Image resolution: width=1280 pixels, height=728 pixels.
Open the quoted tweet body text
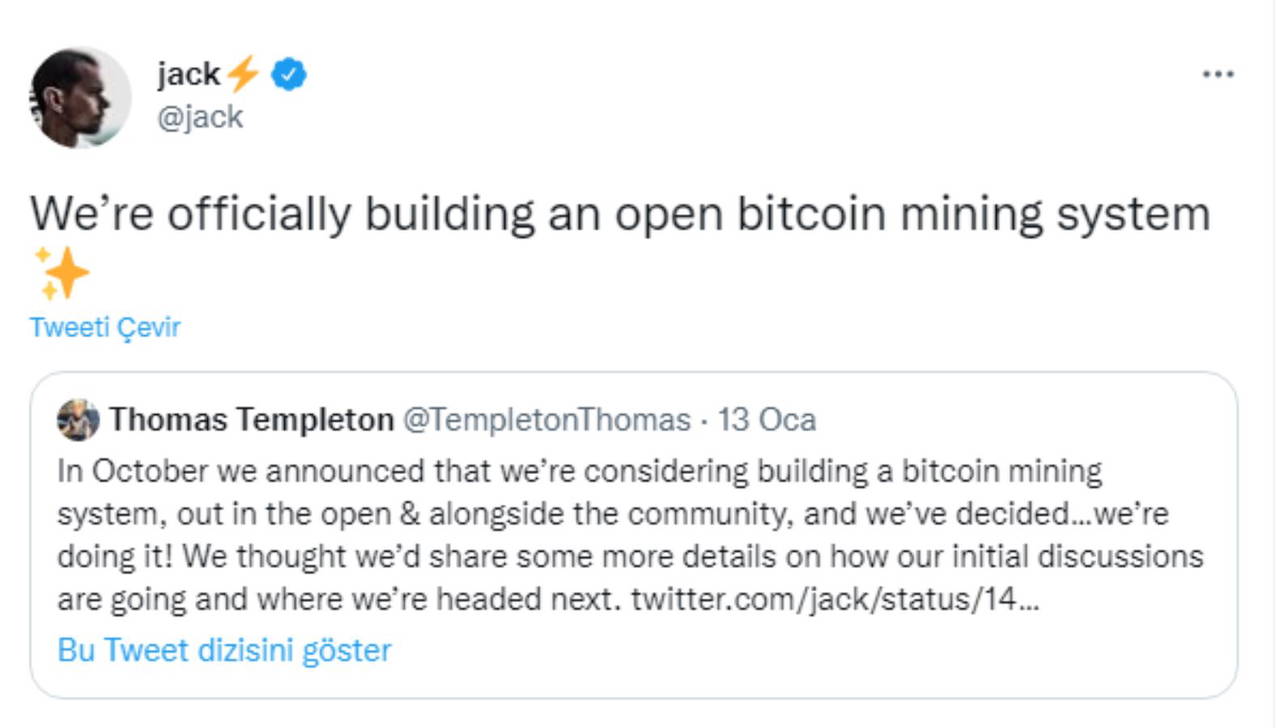point(630,535)
